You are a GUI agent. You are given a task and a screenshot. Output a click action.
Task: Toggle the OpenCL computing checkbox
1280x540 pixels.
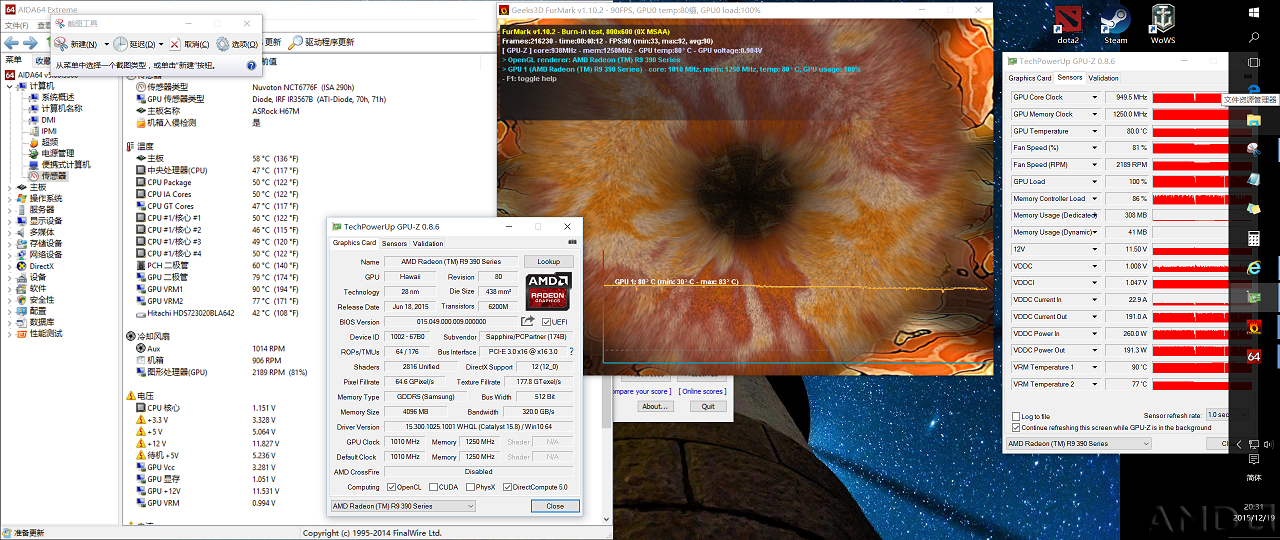pyautogui.click(x=391, y=487)
